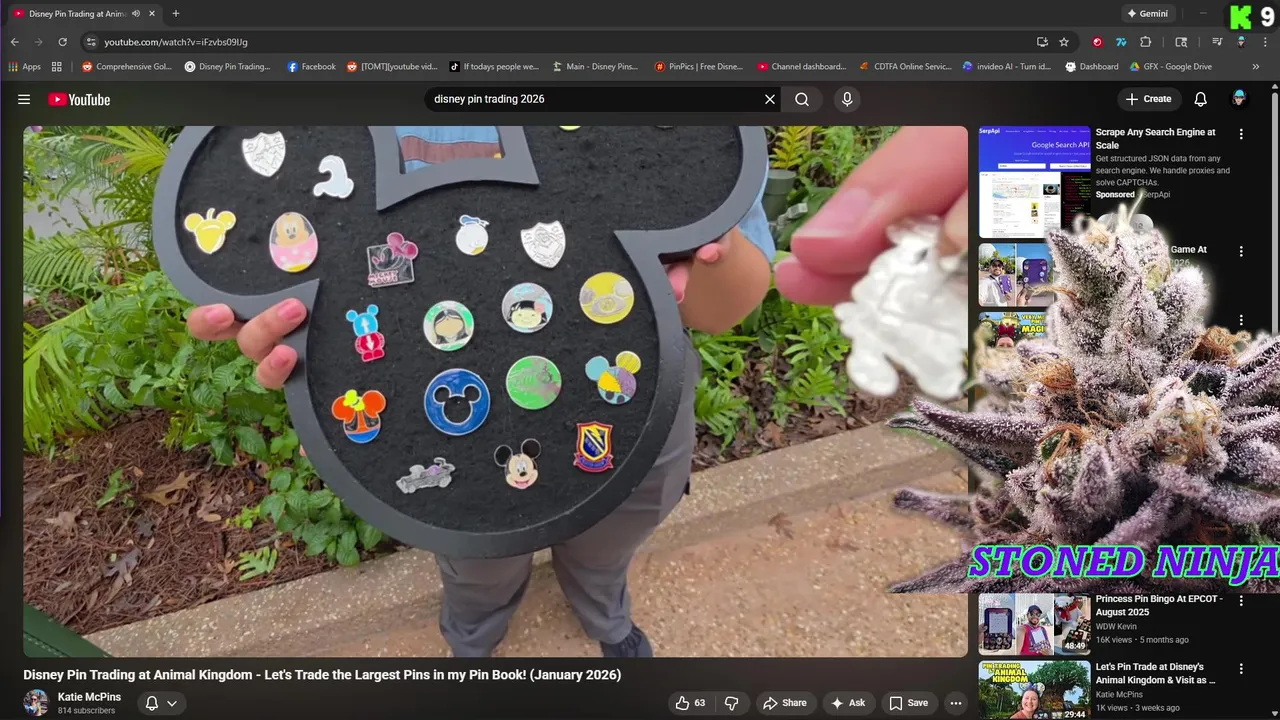Open the Disney Pin Trading... bookmark
The image size is (1280, 720).
point(227,67)
